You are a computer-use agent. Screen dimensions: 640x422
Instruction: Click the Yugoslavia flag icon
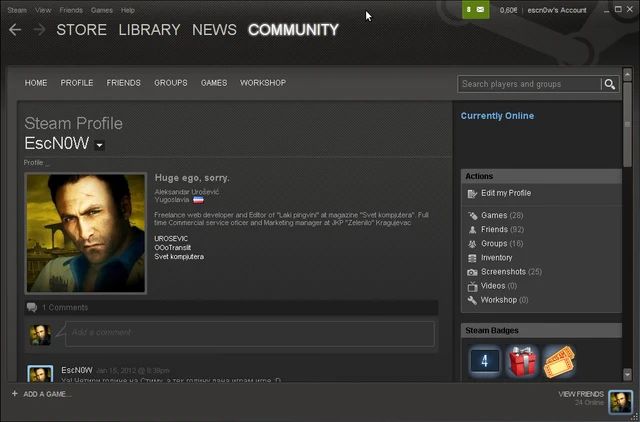click(x=198, y=200)
